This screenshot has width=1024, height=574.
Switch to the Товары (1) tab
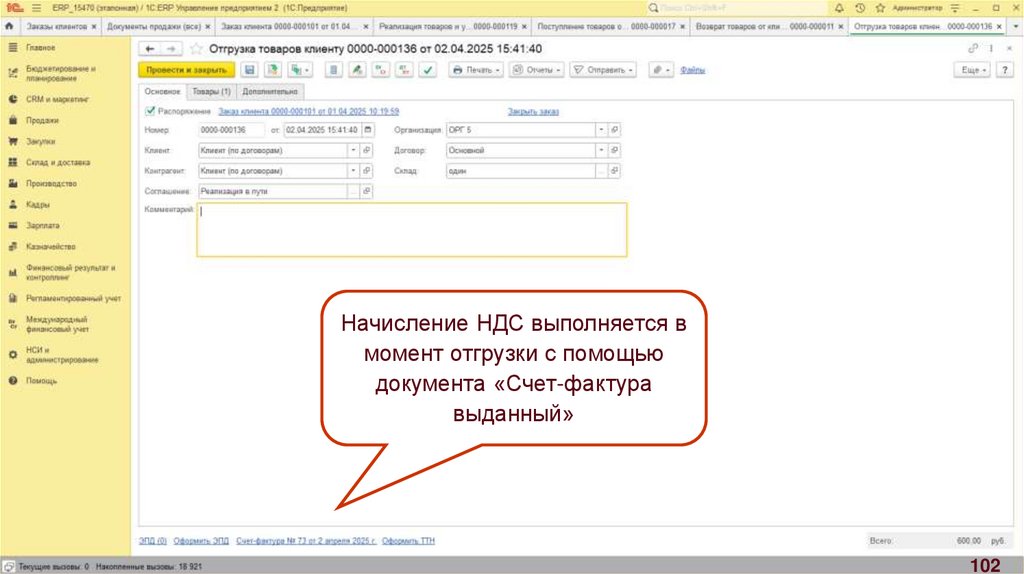[211, 91]
